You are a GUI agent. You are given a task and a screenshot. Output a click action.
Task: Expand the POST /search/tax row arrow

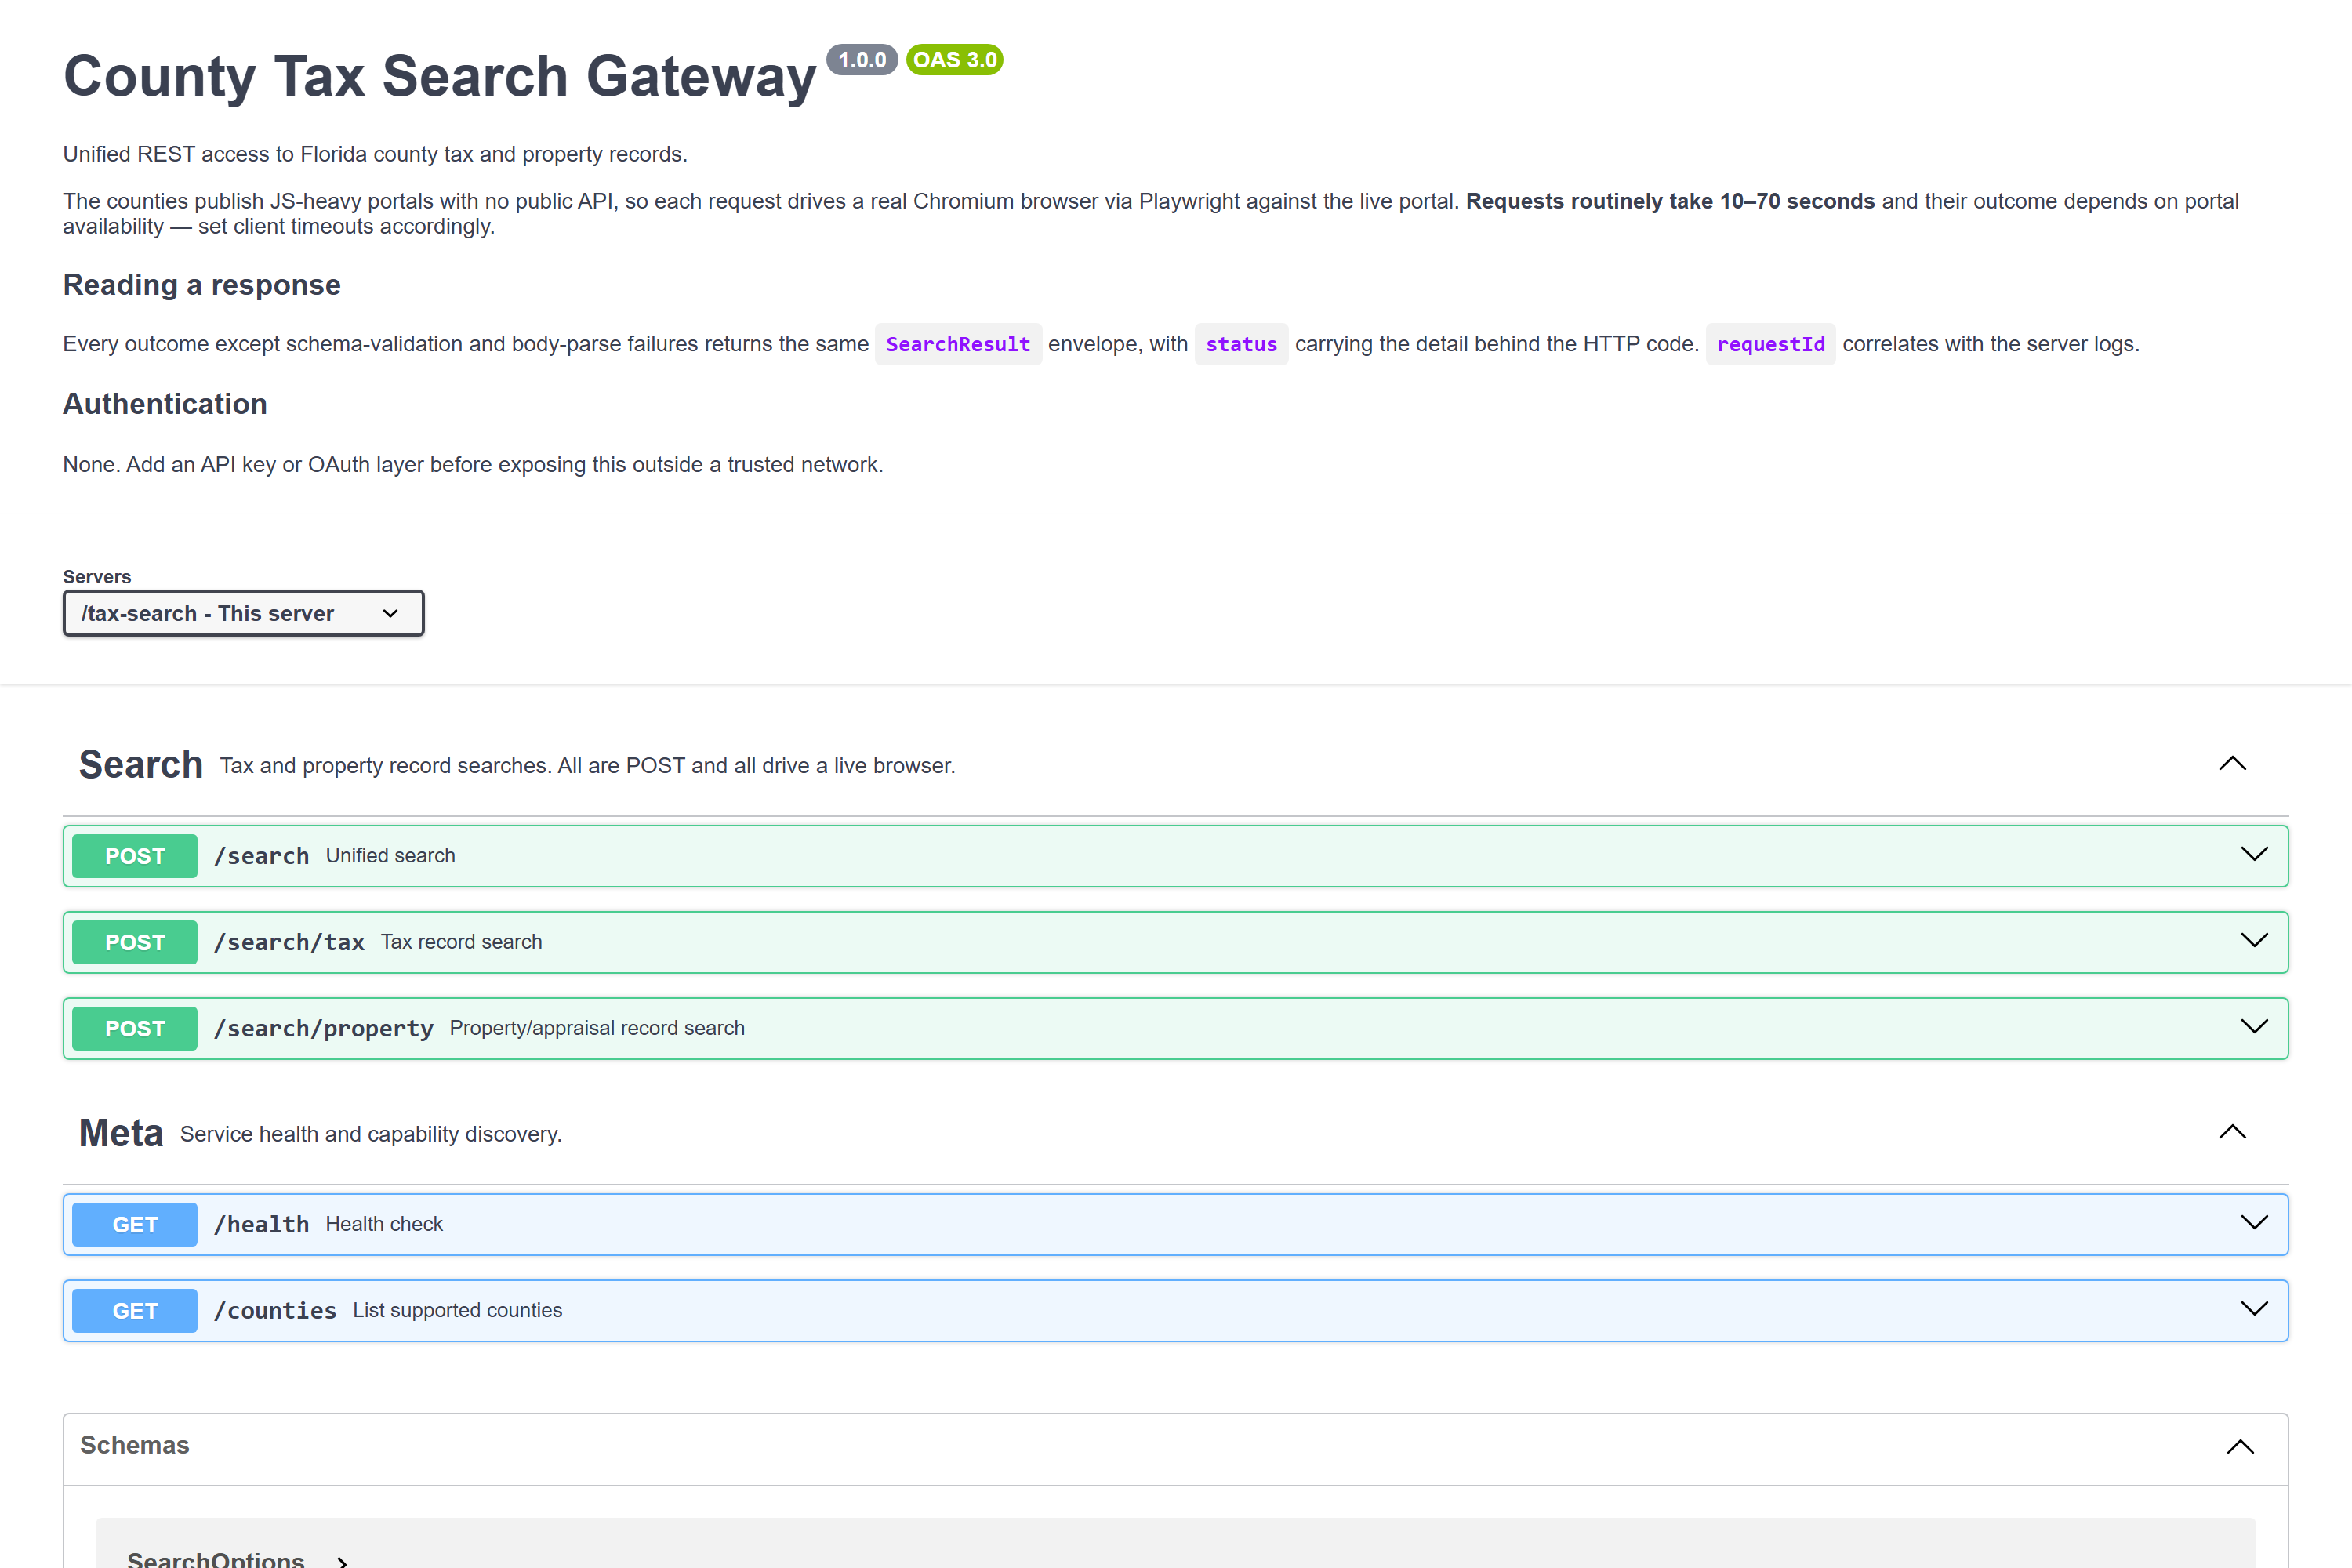click(2254, 940)
